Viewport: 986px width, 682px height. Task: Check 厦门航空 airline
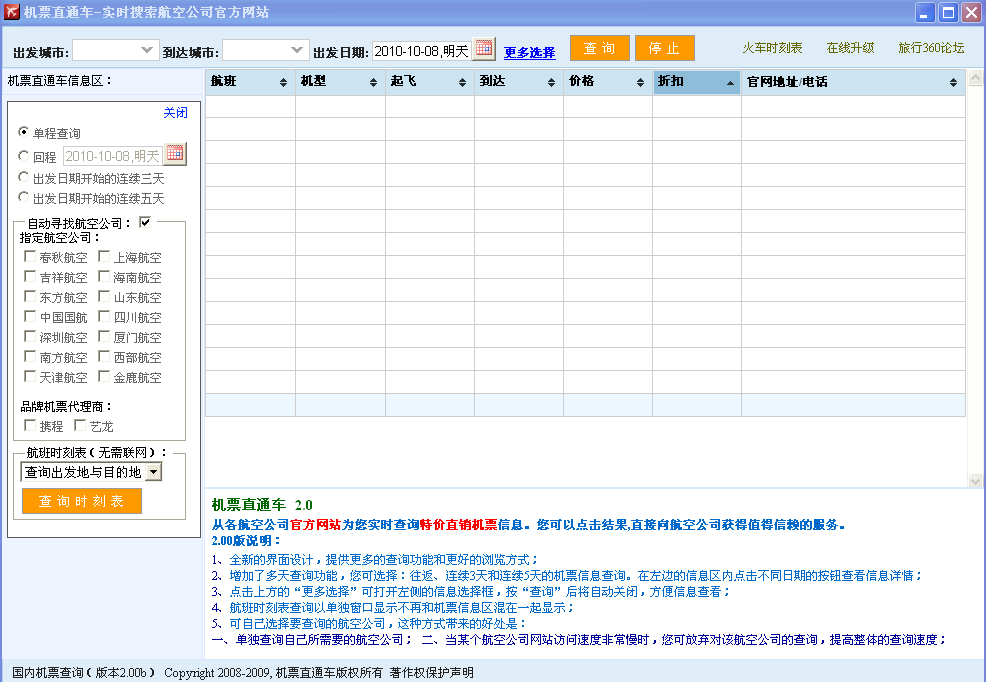(x=104, y=336)
